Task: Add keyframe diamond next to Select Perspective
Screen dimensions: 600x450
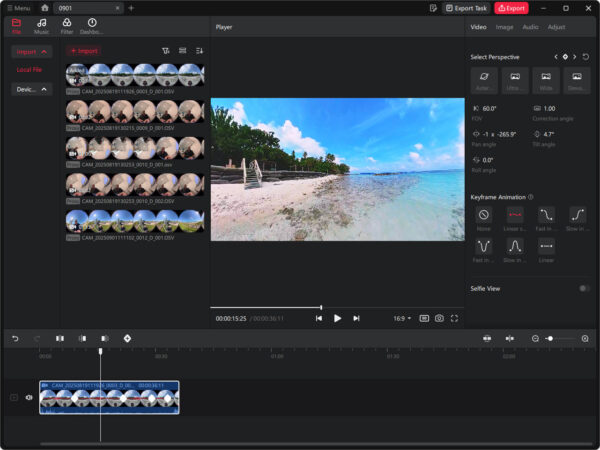Action: point(565,57)
